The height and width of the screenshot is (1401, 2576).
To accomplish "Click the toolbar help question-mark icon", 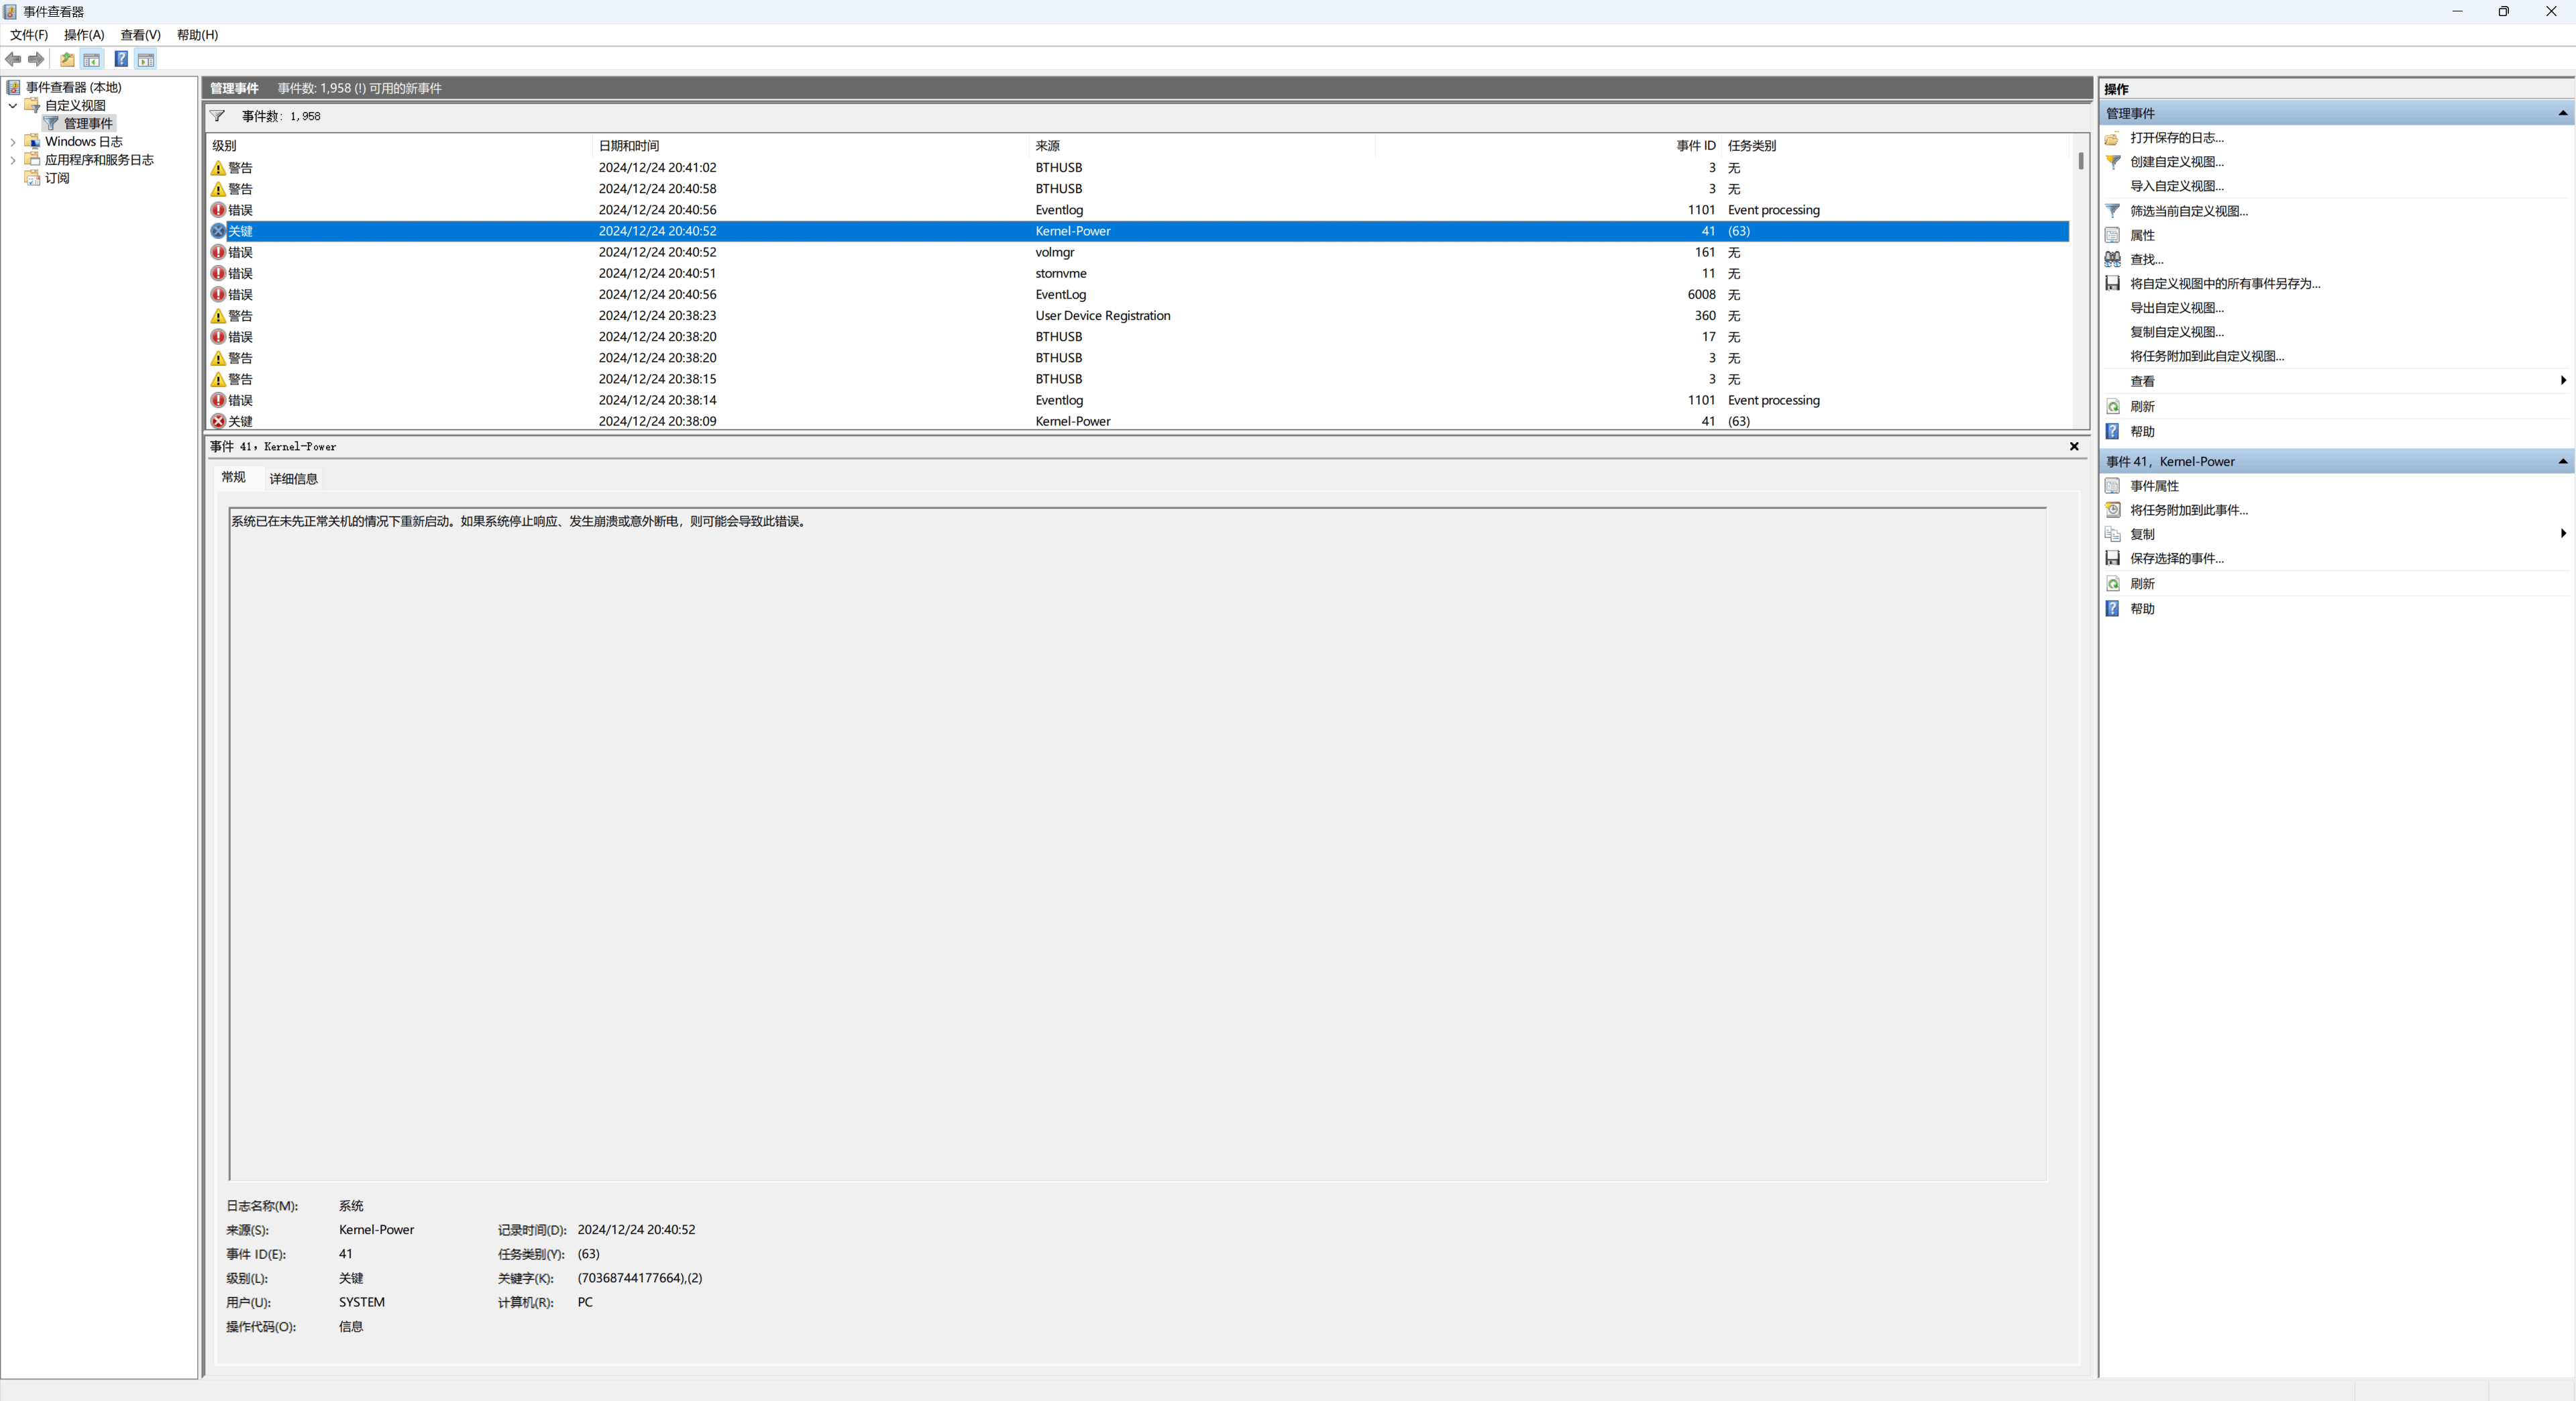I will (120, 59).
